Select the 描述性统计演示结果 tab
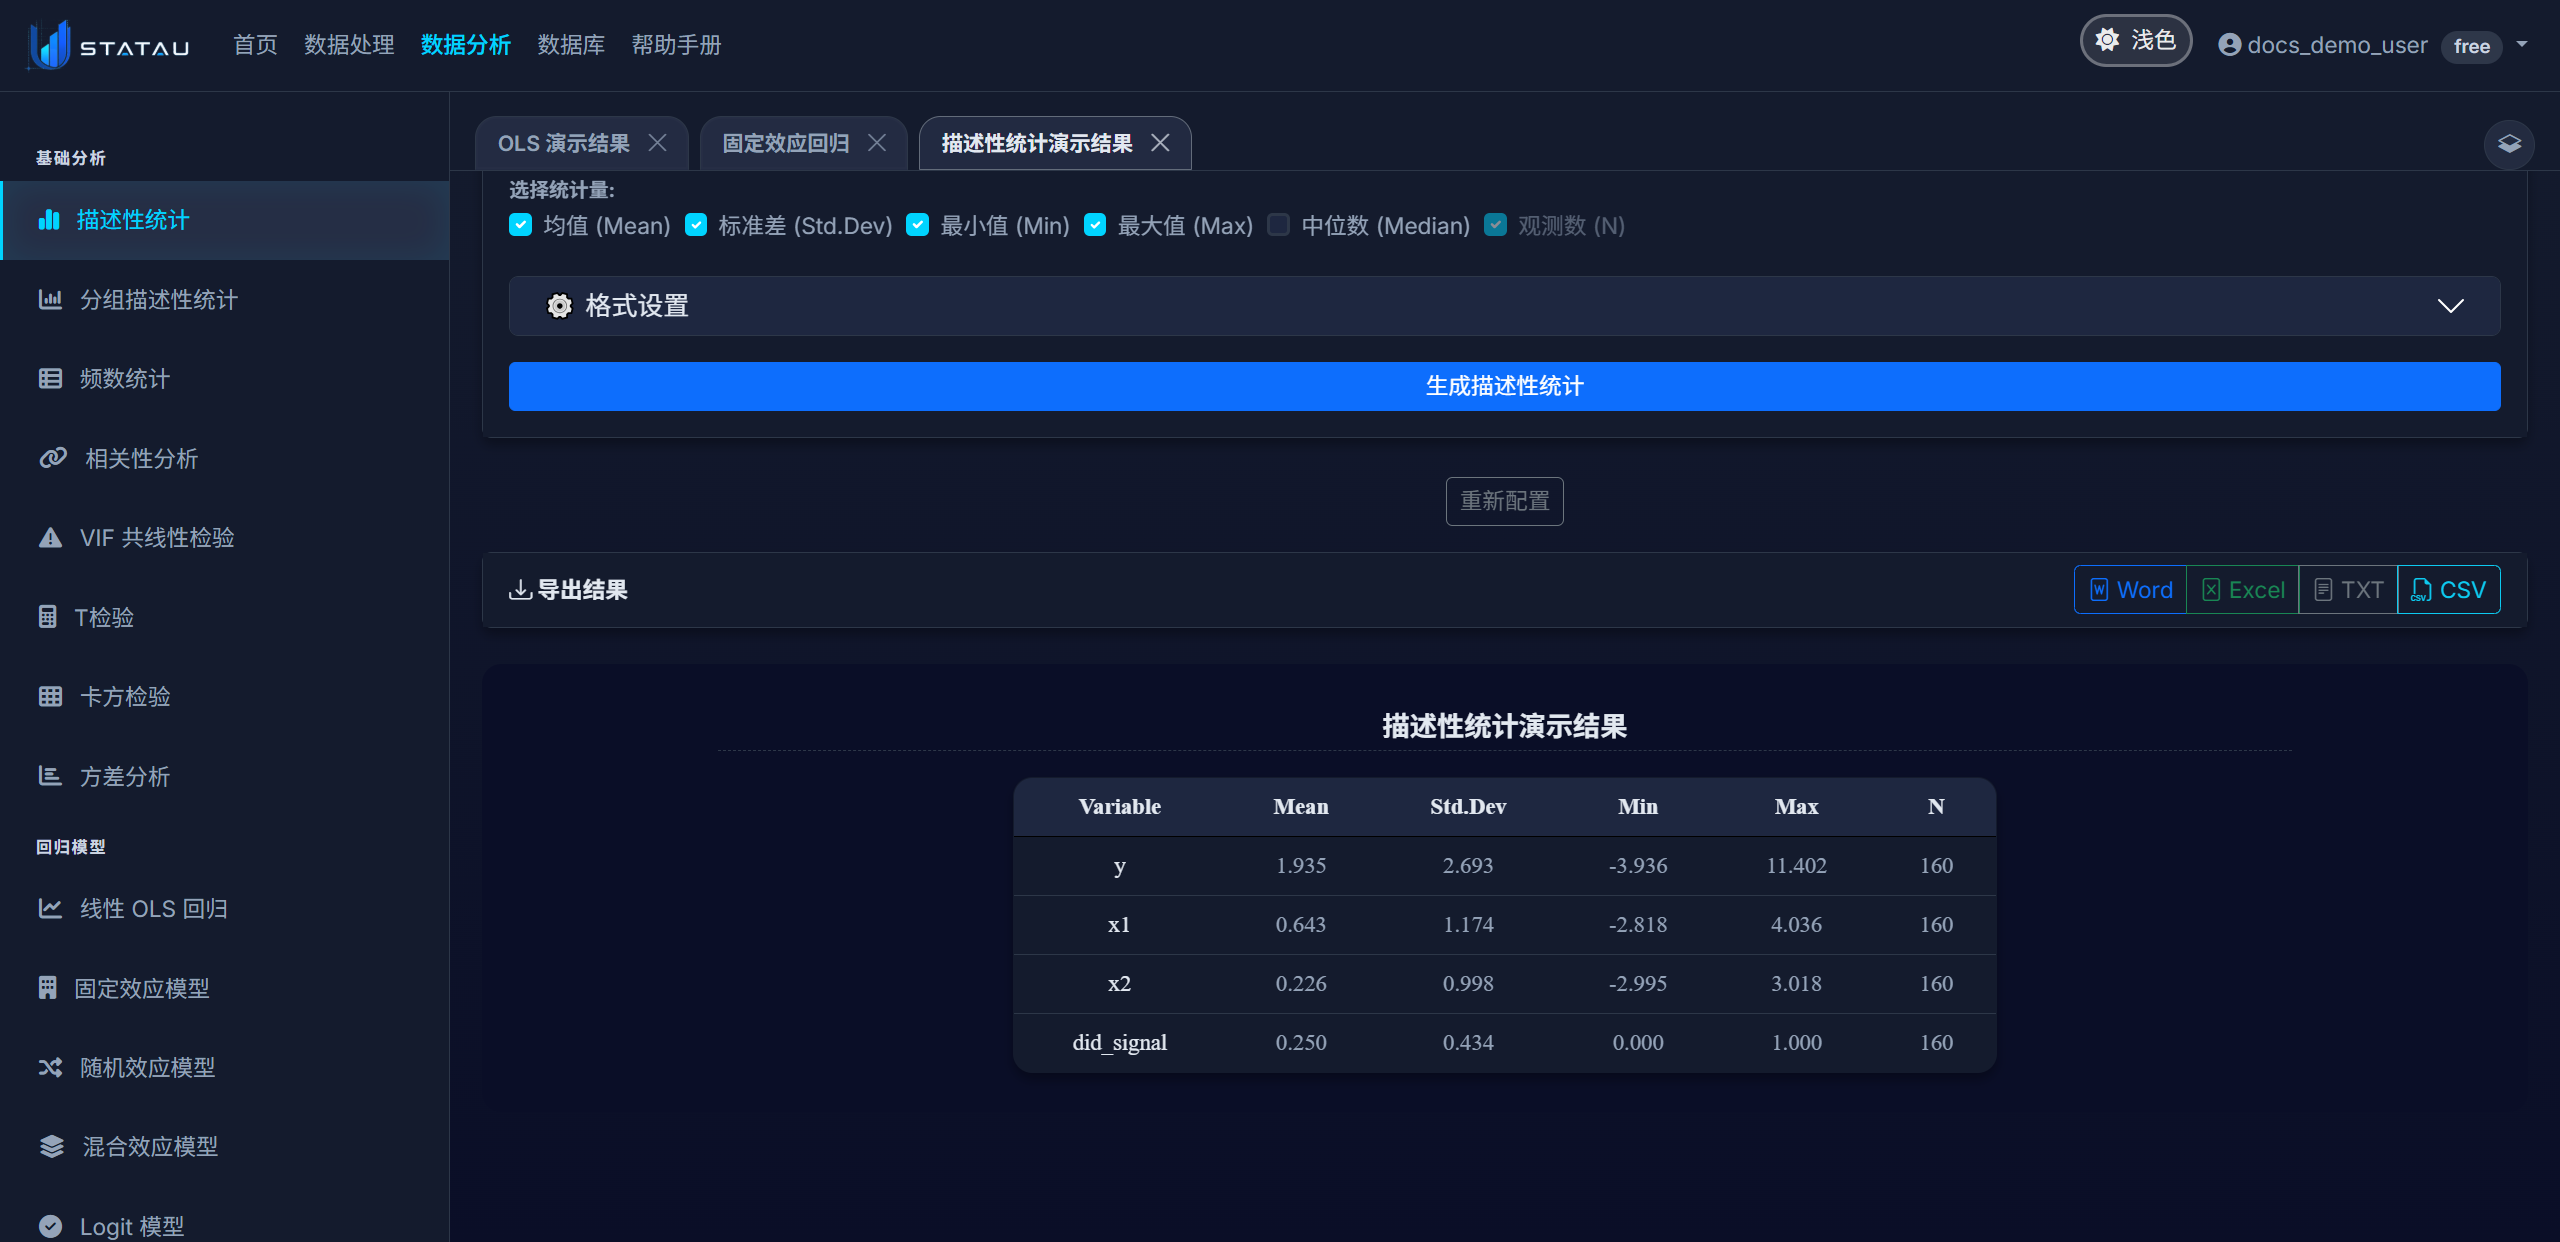The height and width of the screenshot is (1242, 2560). (x=1037, y=143)
